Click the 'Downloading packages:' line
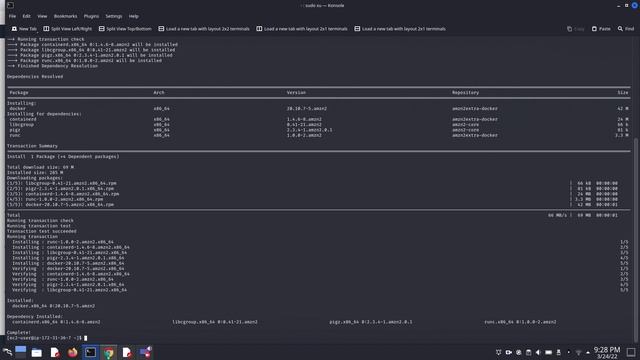This screenshot has height=360, width=640. 35,178
